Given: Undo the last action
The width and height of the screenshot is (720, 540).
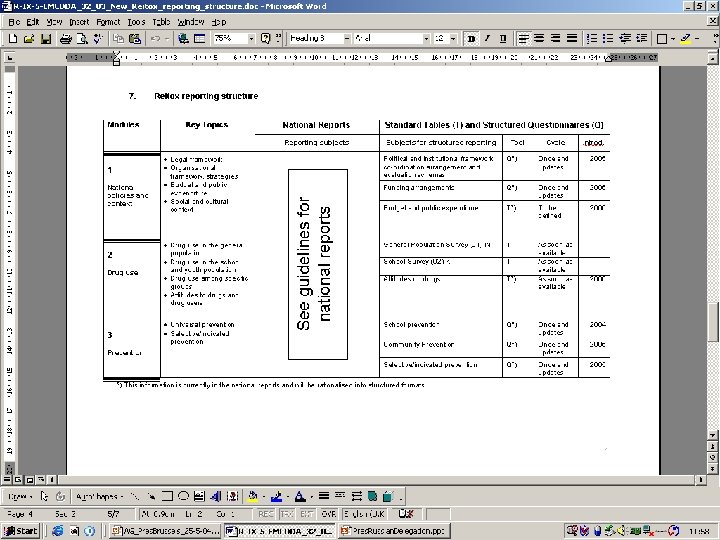Looking at the screenshot, I should 156,39.
